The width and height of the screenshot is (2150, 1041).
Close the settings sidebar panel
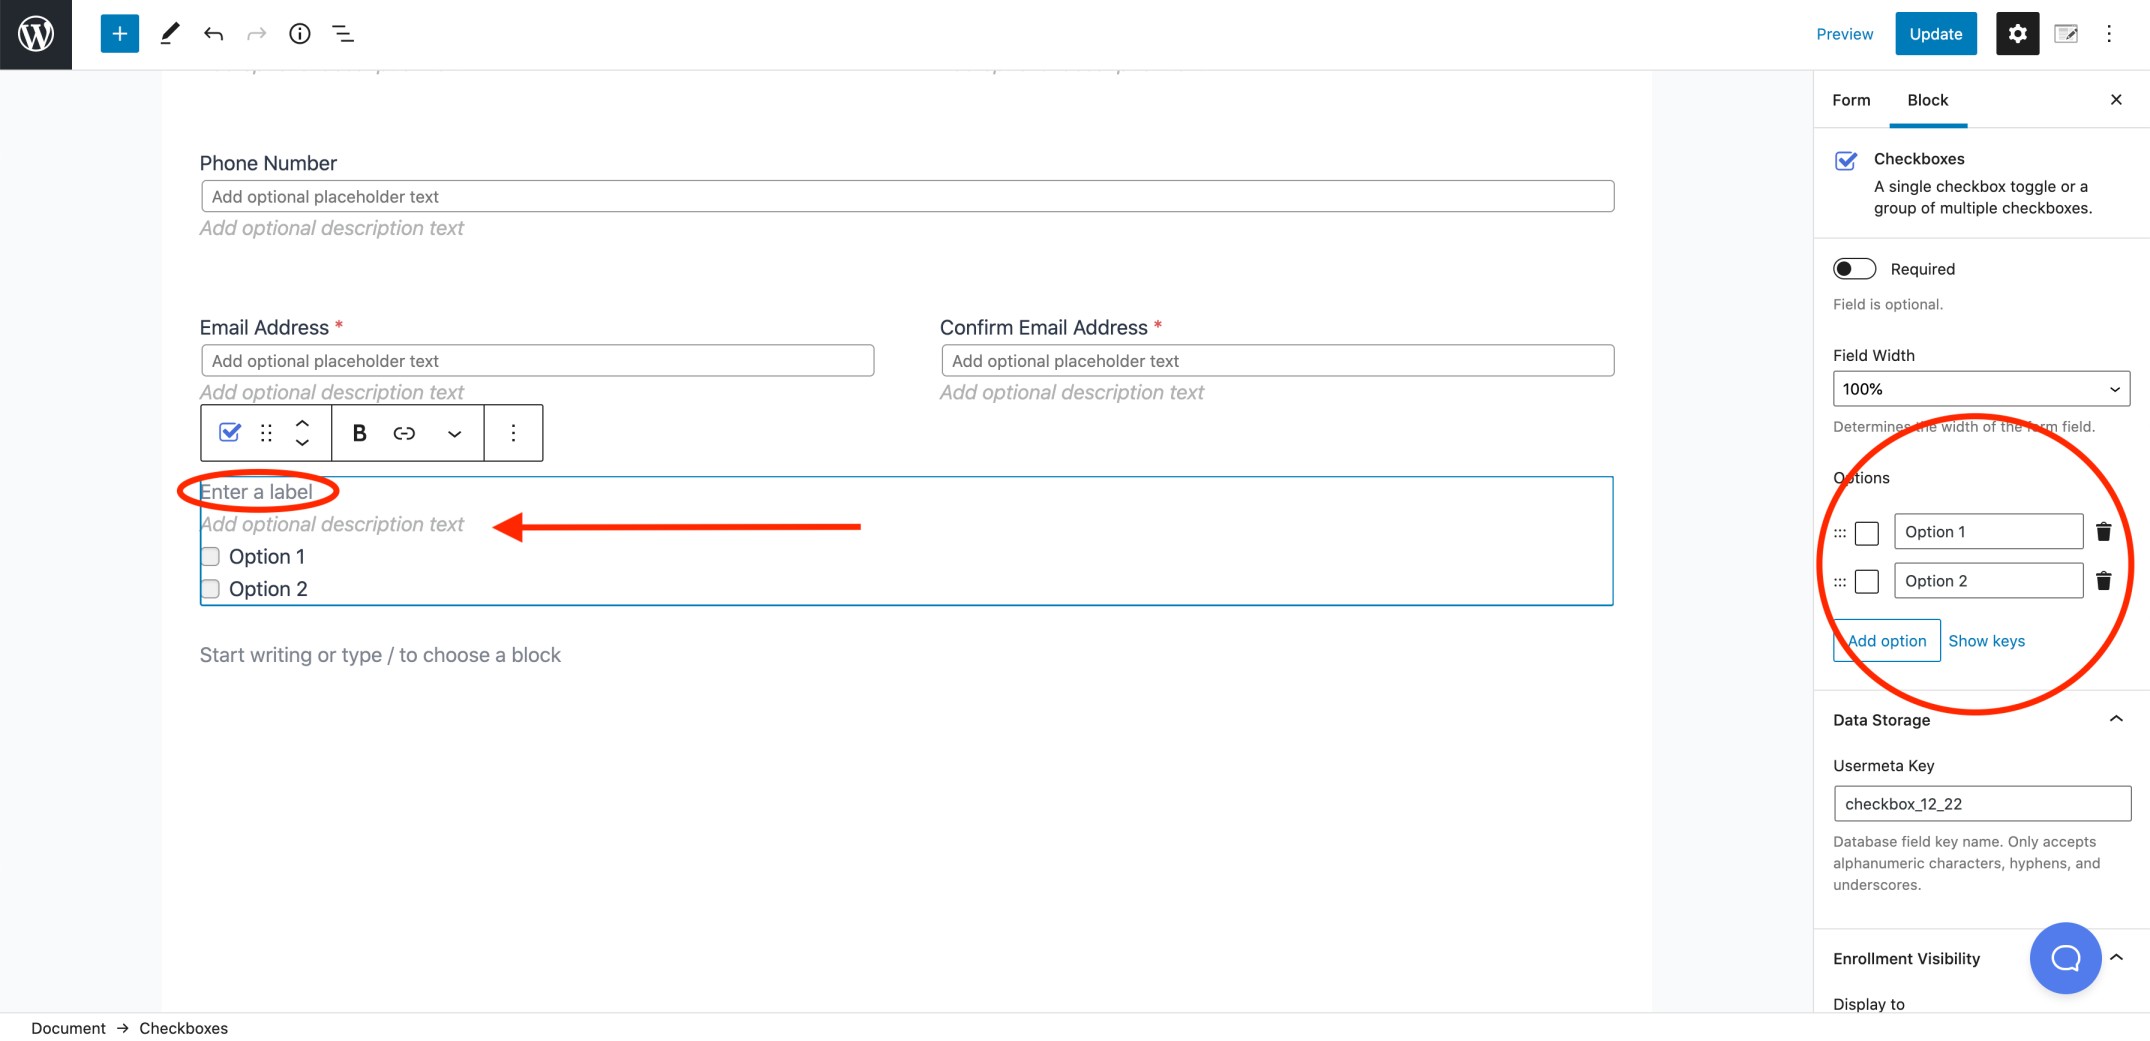click(2116, 99)
